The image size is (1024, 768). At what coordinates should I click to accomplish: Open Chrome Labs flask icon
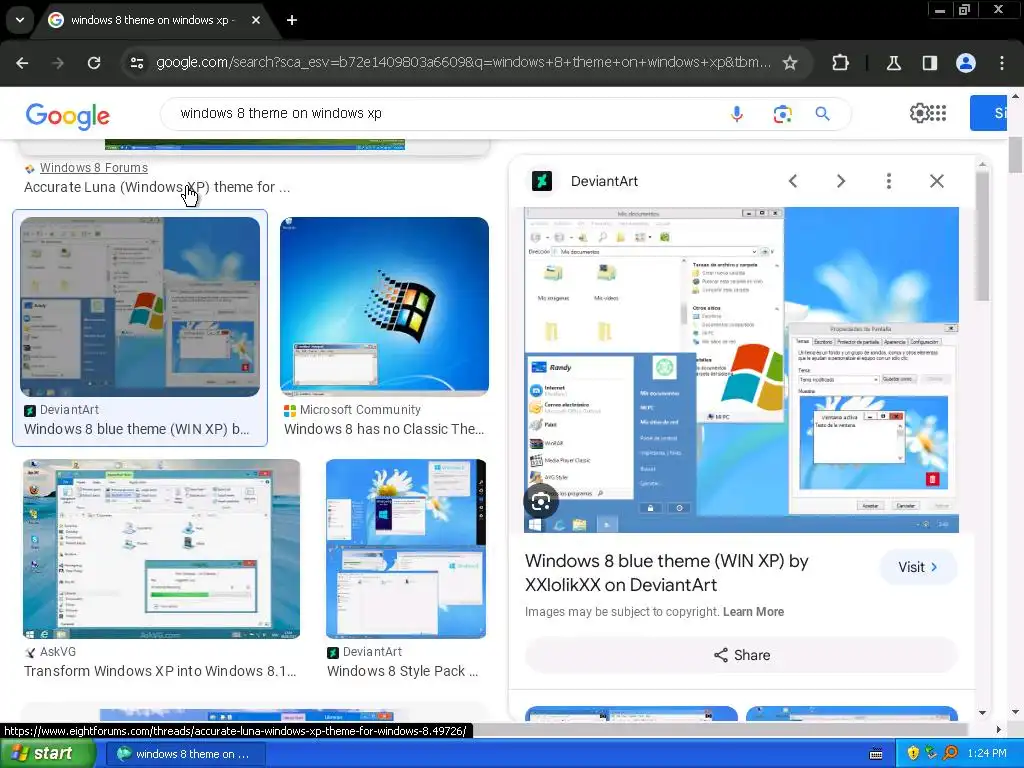click(x=893, y=63)
